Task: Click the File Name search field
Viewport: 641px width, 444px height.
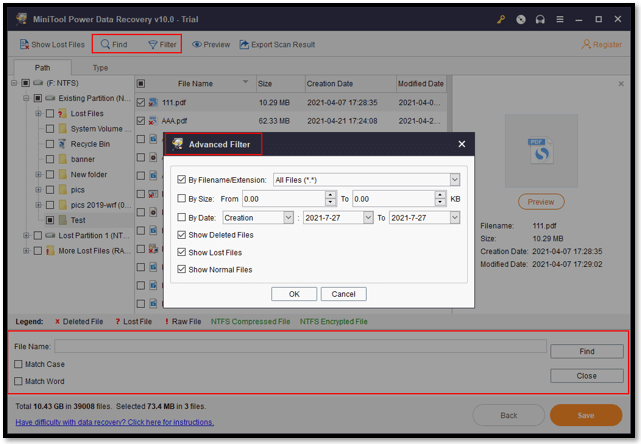Action: [300, 346]
